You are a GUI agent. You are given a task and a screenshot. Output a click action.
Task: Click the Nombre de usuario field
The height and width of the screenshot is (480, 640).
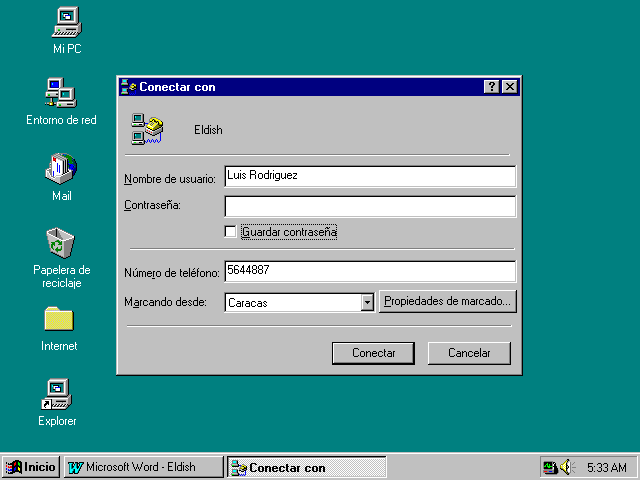(370, 176)
